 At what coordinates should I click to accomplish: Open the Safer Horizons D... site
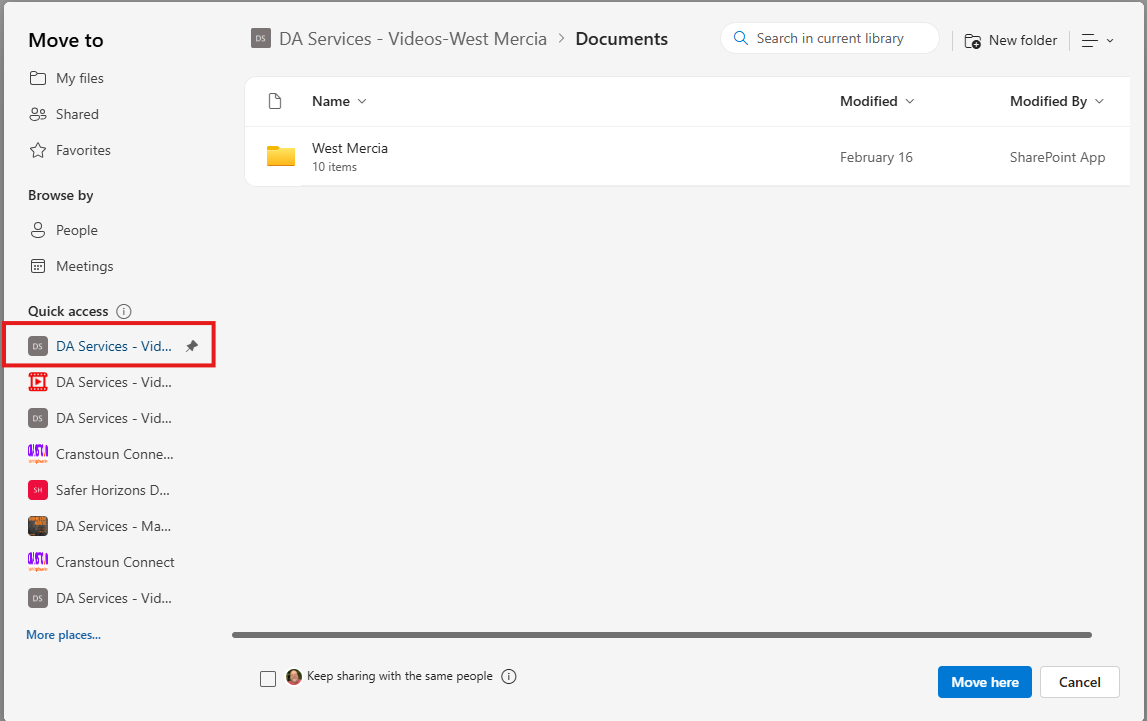[99, 490]
